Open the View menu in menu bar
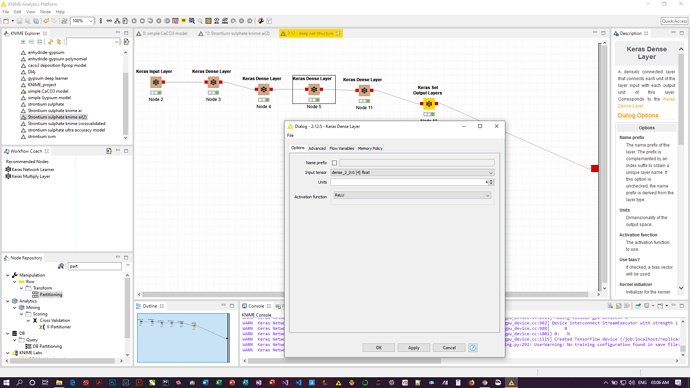This screenshot has width=690, height=388. (30, 12)
